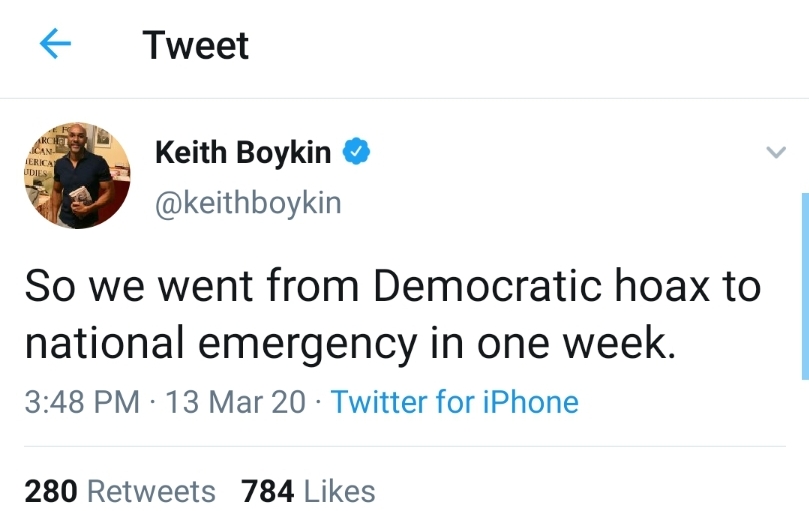Viewport: 809px width, 511px height.
Task: Click "national emergency" in the tweet text
Action: pyautogui.click(x=220, y=343)
